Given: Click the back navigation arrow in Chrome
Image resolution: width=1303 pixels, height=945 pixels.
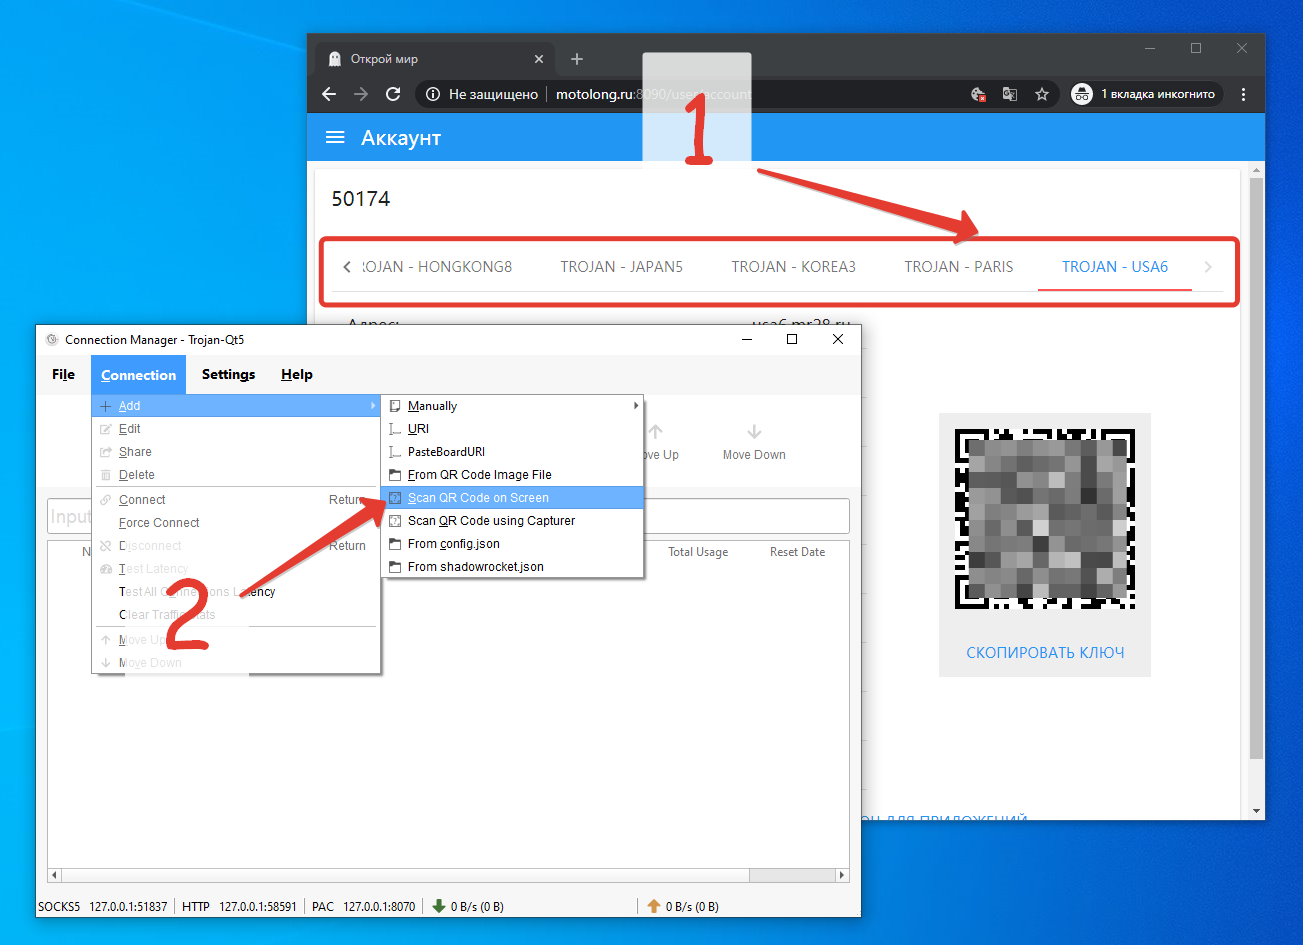Looking at the screenshot, I should click(329, 93).
